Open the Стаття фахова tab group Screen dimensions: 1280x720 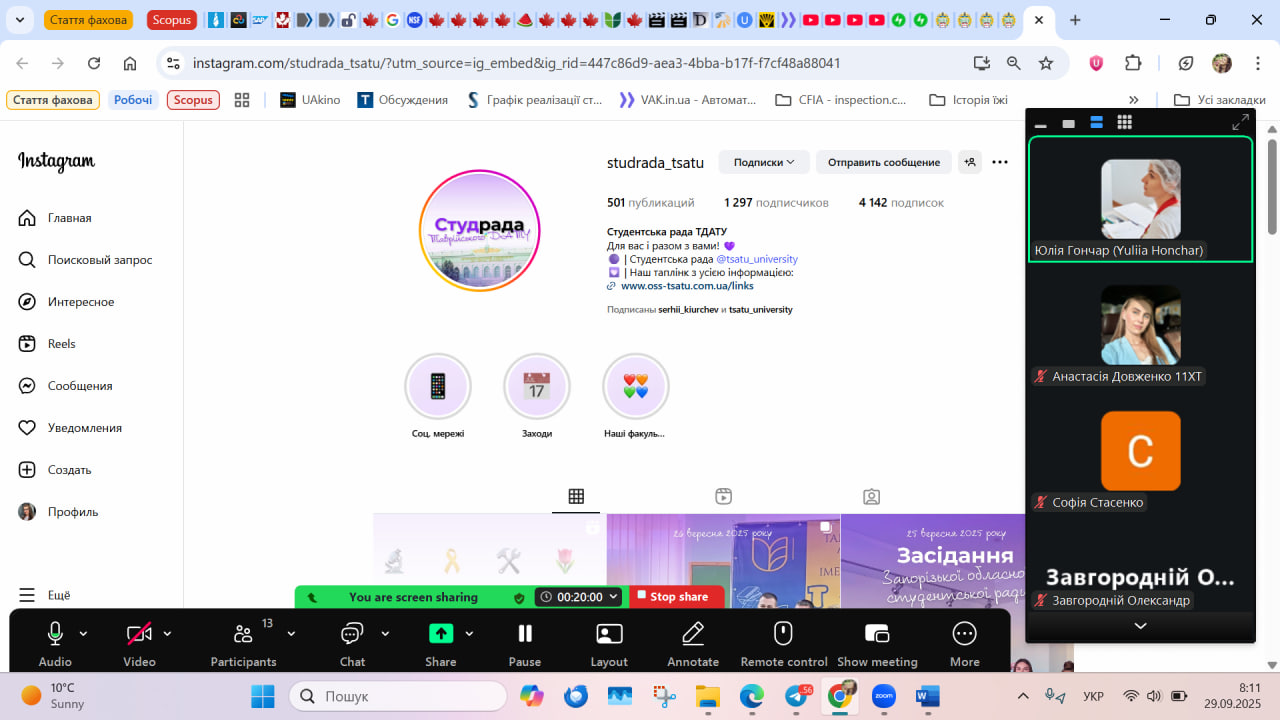(x=88, y=20)
